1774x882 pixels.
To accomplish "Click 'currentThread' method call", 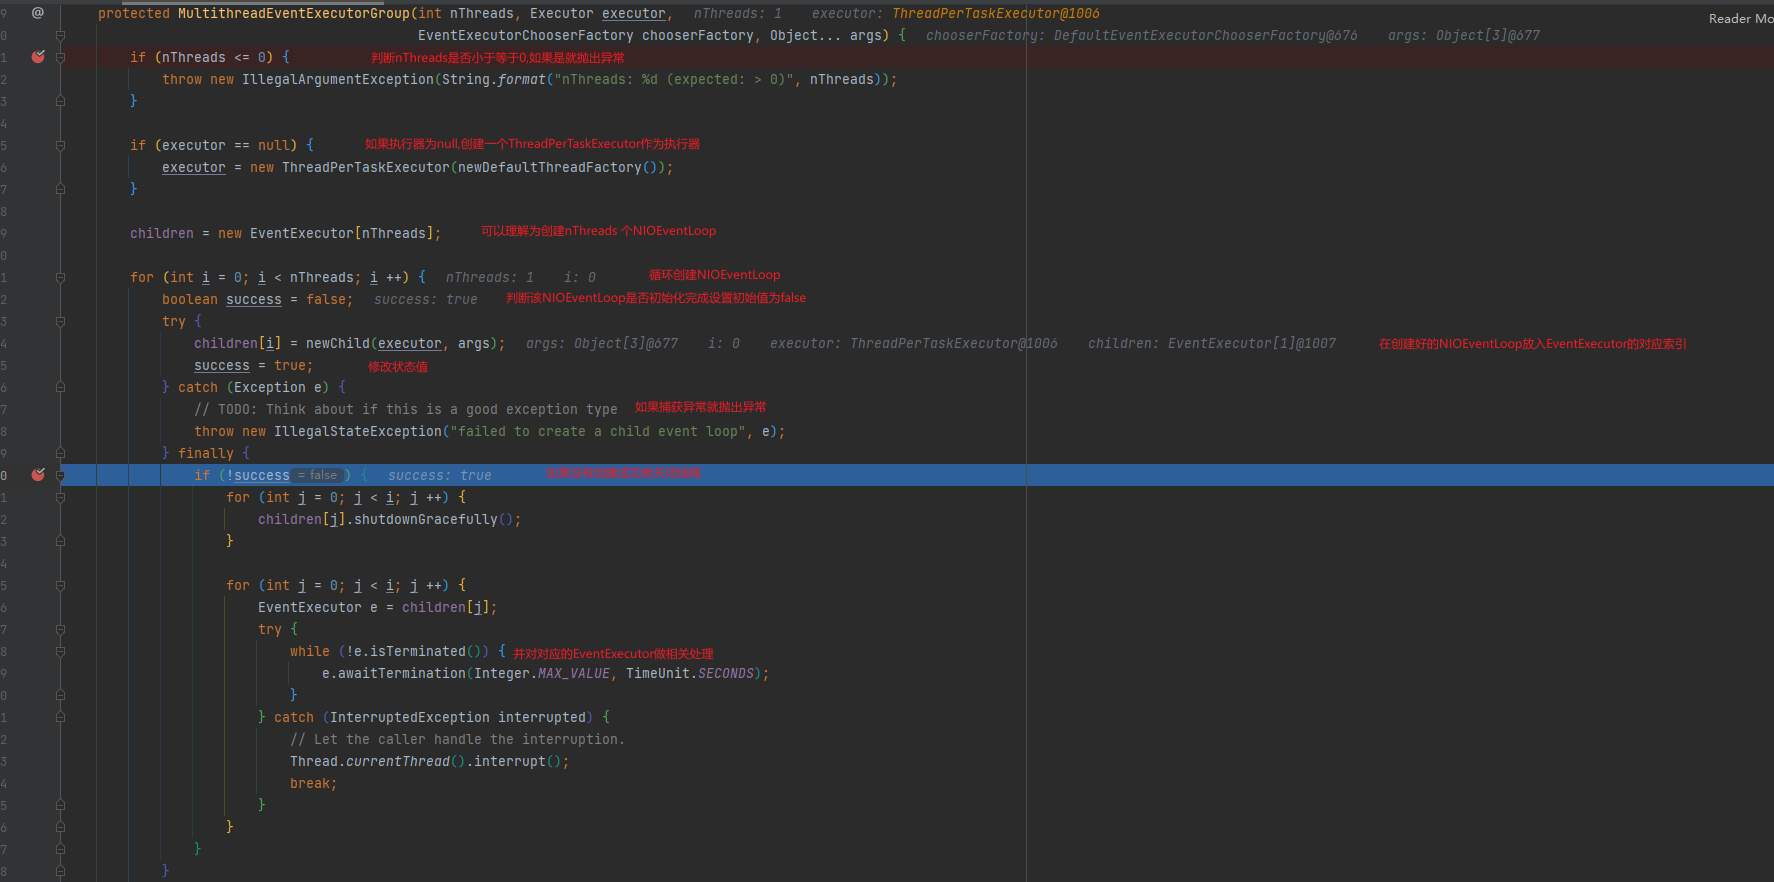I will (x=397, y=761).
